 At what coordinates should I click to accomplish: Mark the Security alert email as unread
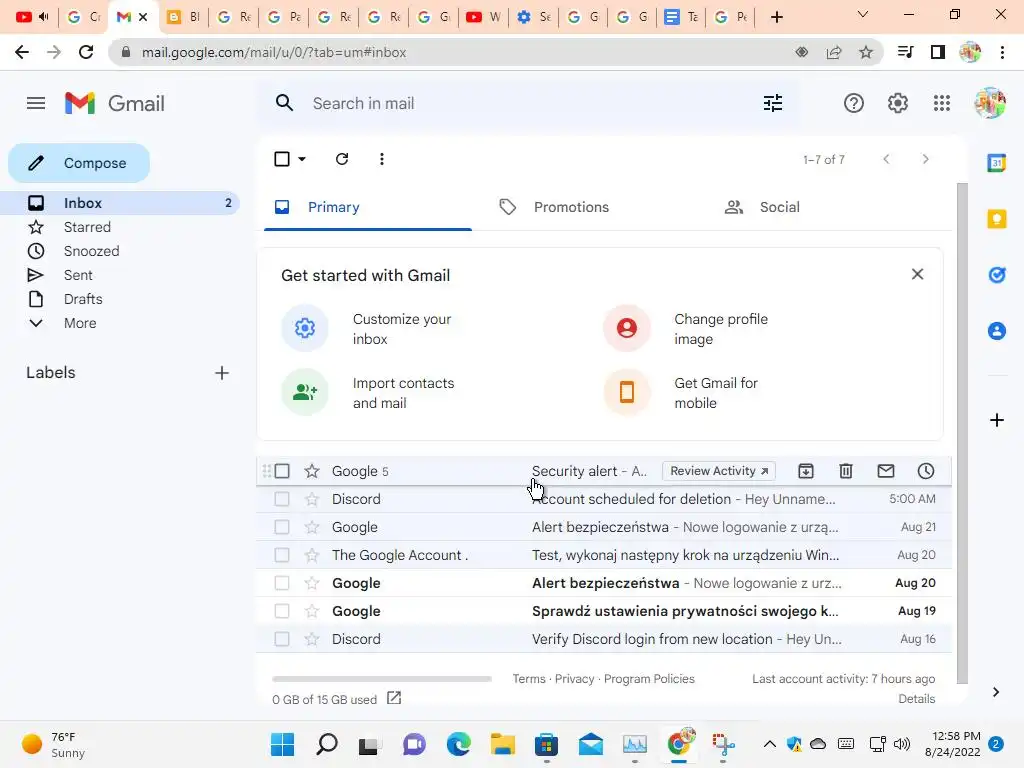[886, 471]
